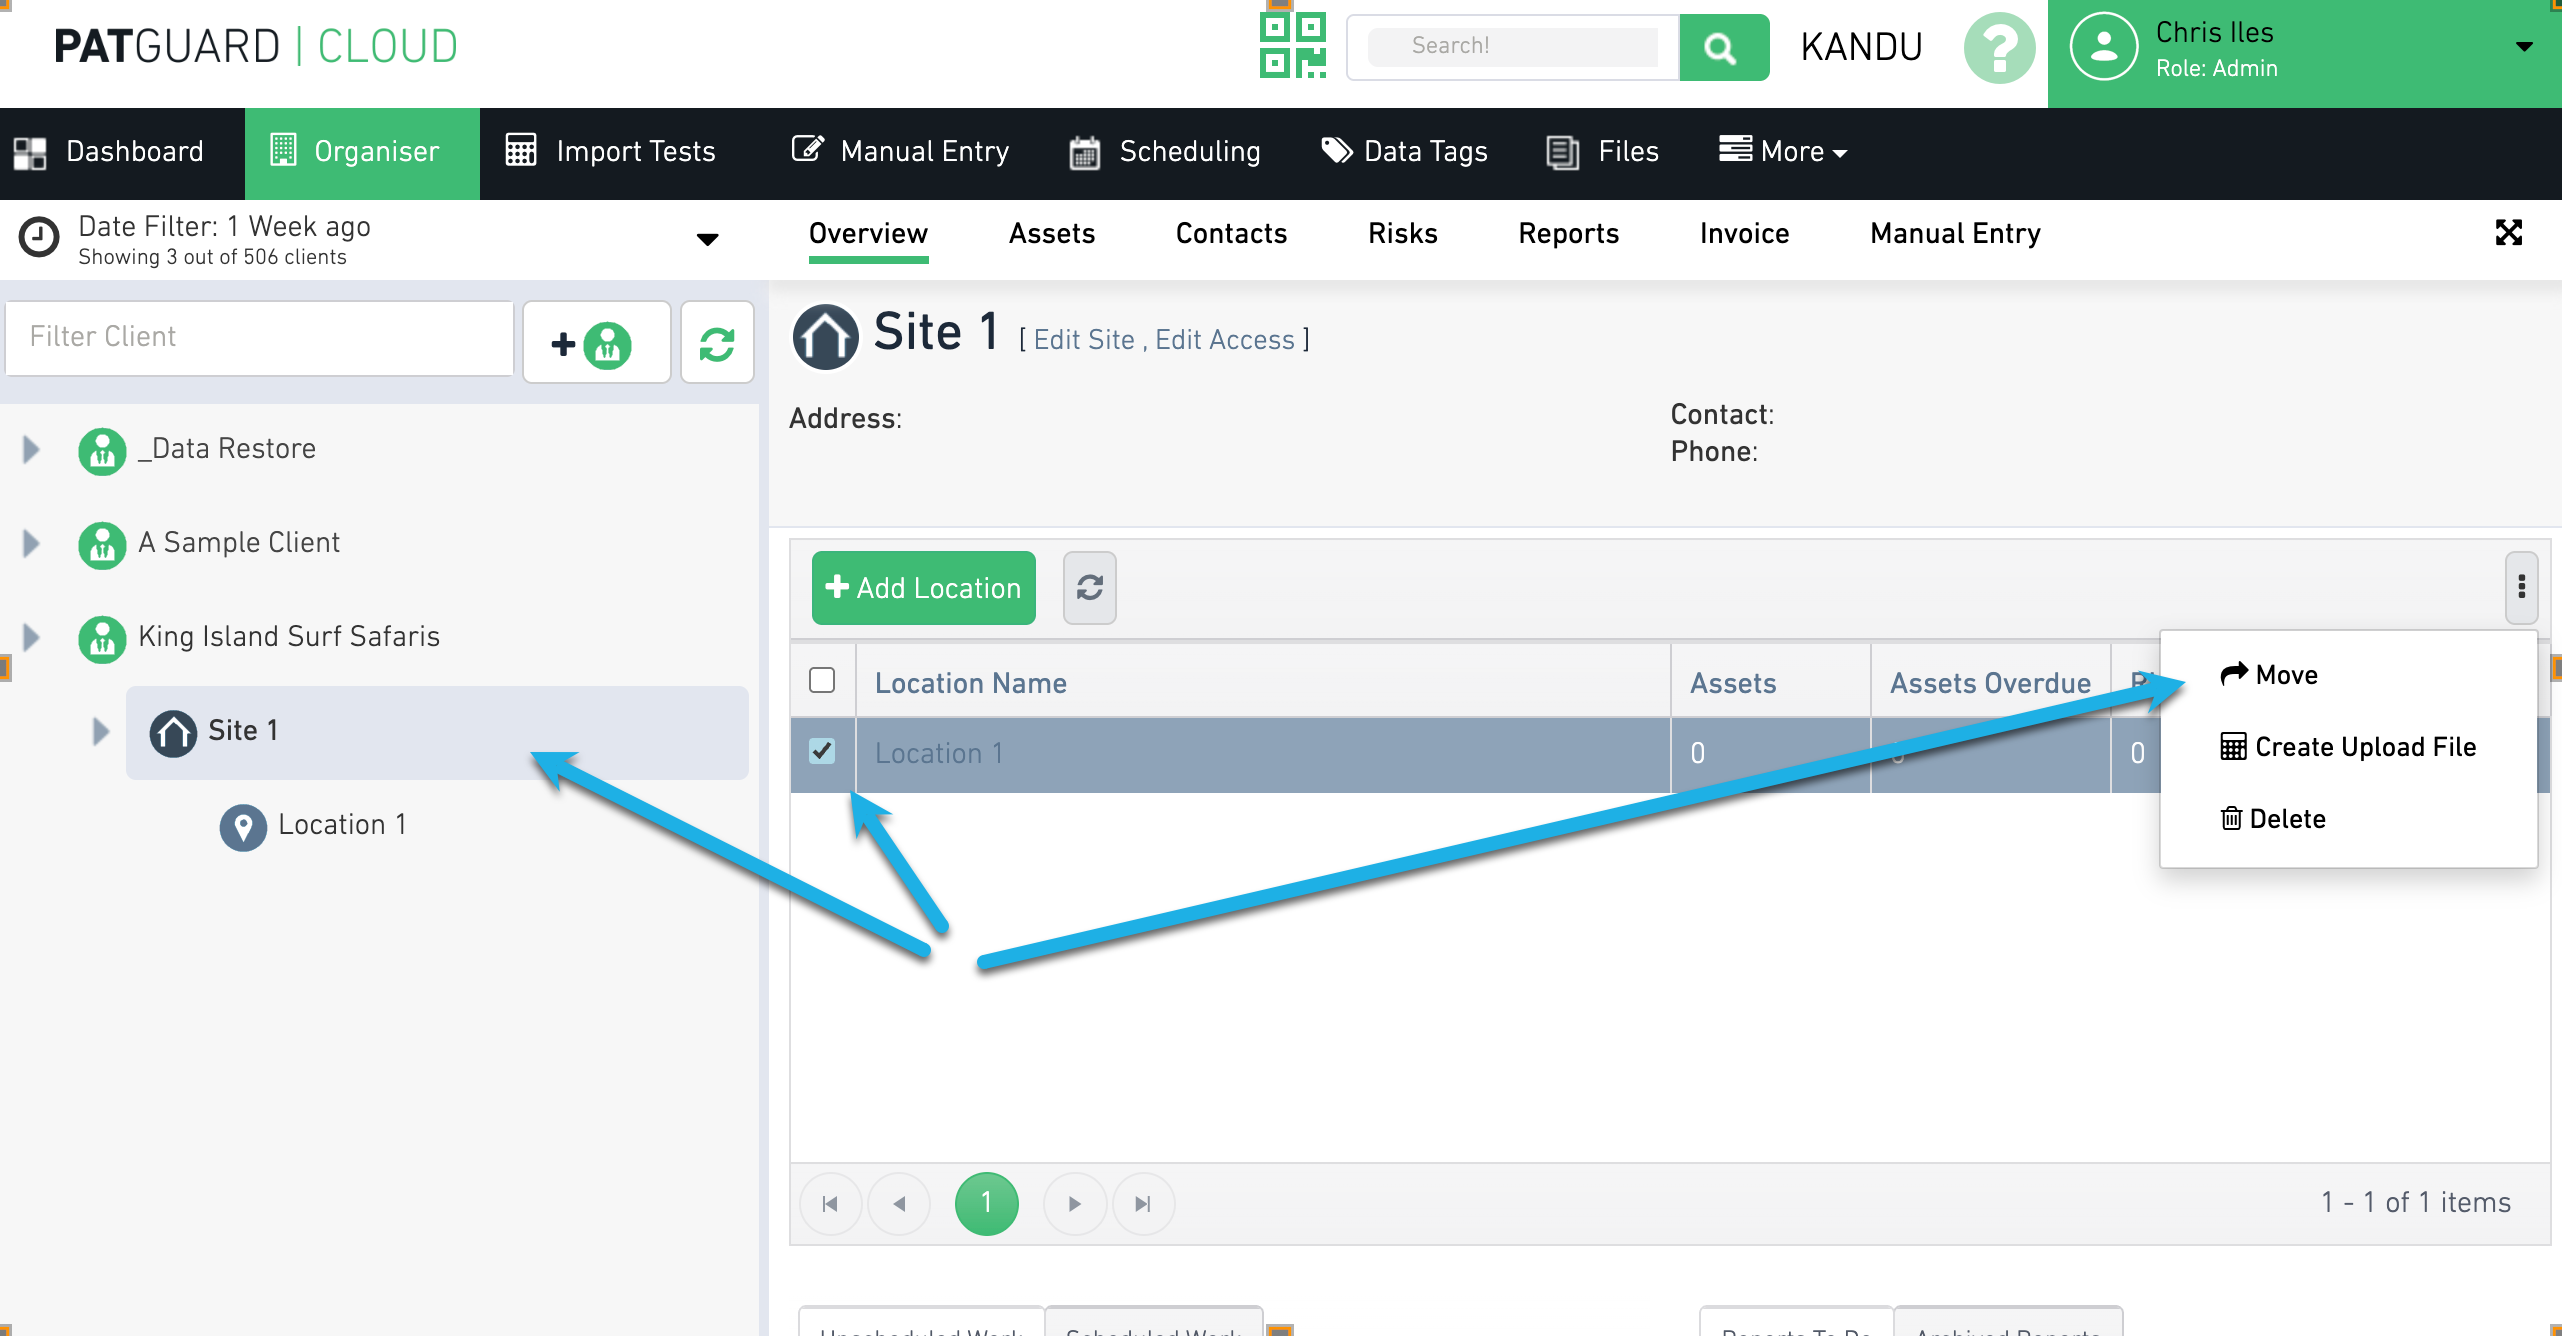Screen dimensions: 2562x1336
Task: Click the King Island Surf Safaris client icon
Action: (102, 639)
